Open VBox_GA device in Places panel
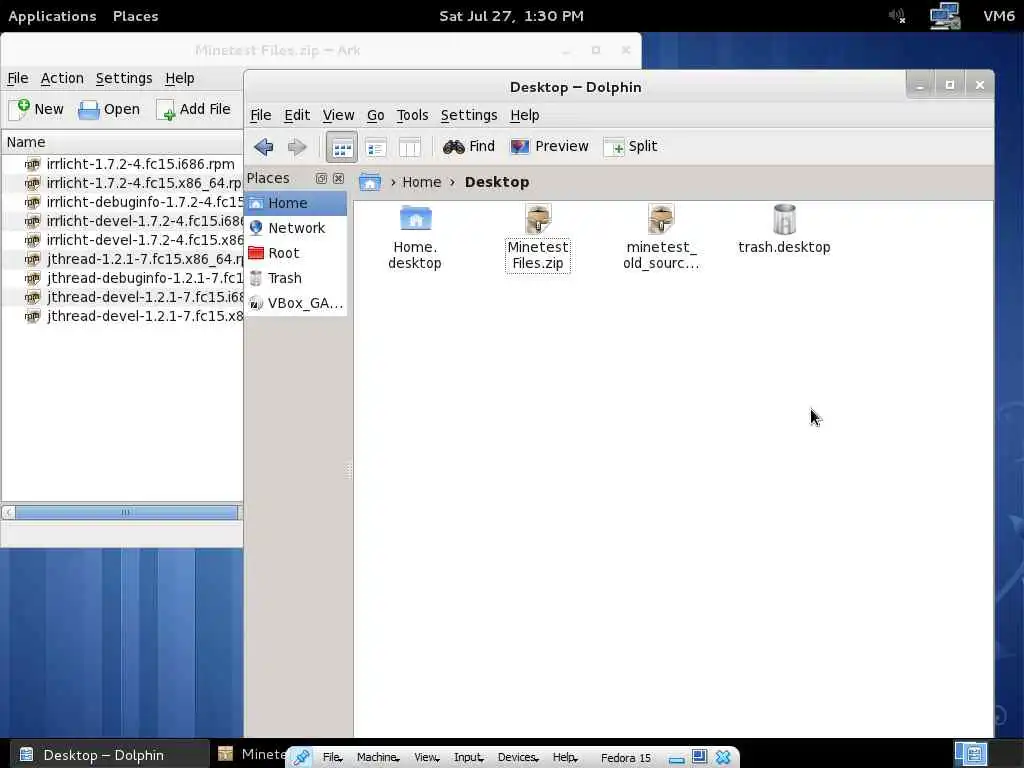The image size is (1024, 768). point(296,303)
